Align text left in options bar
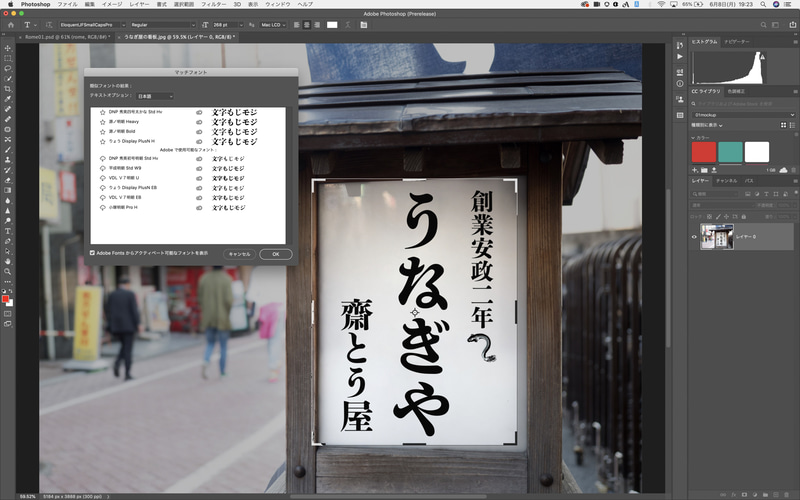Image resolution: width=800 pixels, height=500 pixels. pos(296,24)
